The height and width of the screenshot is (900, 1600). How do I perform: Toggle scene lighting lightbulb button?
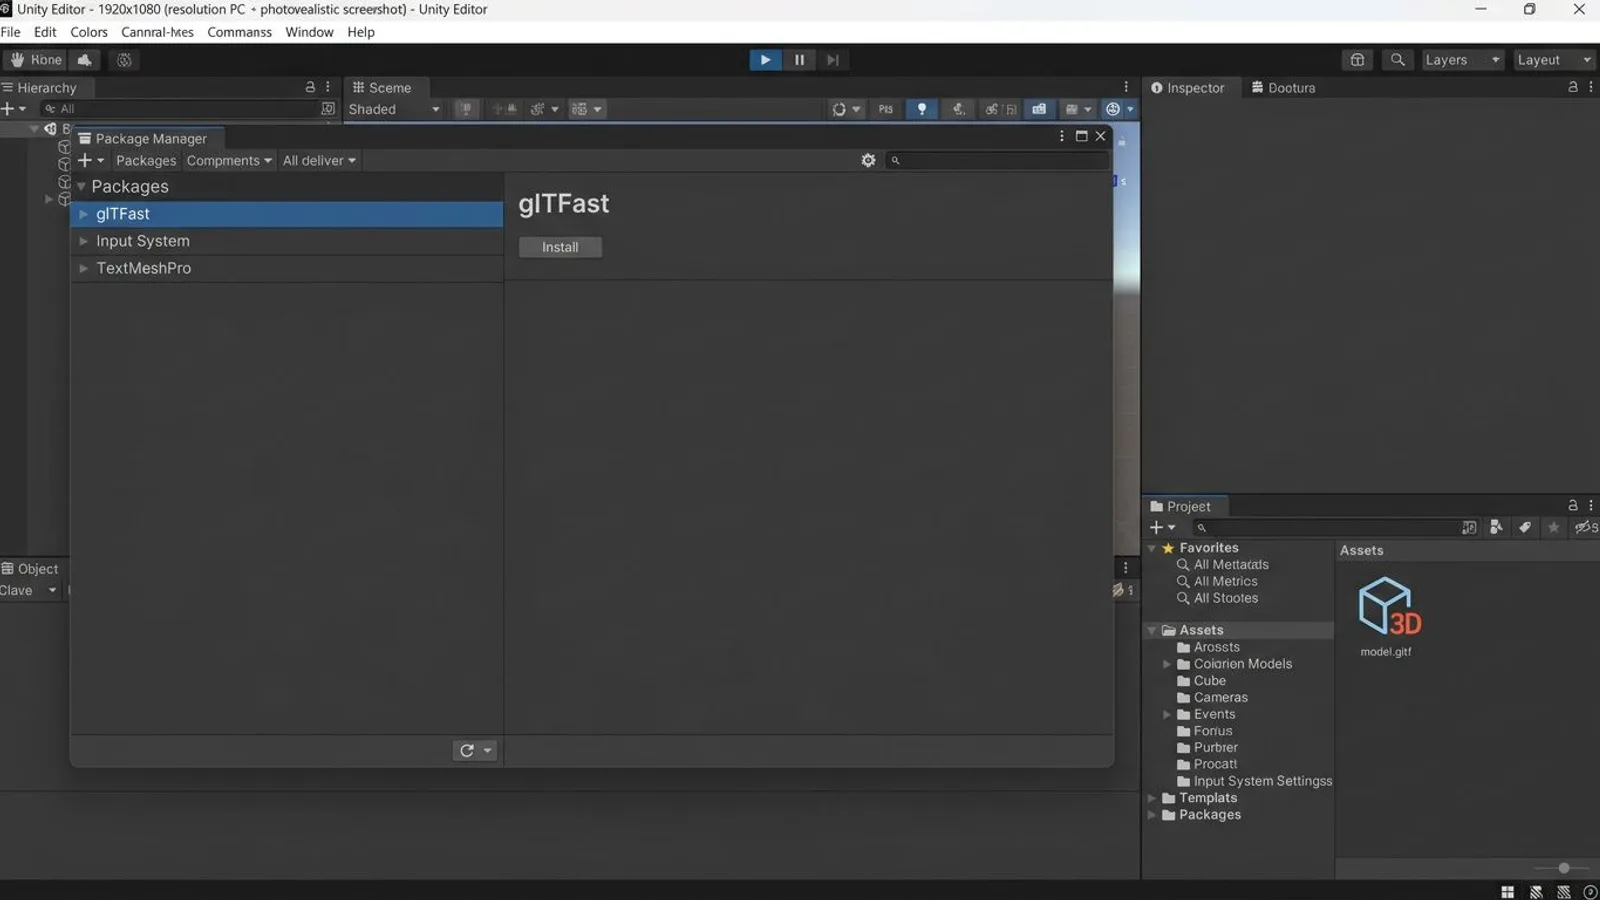click(x=922, y=109)
